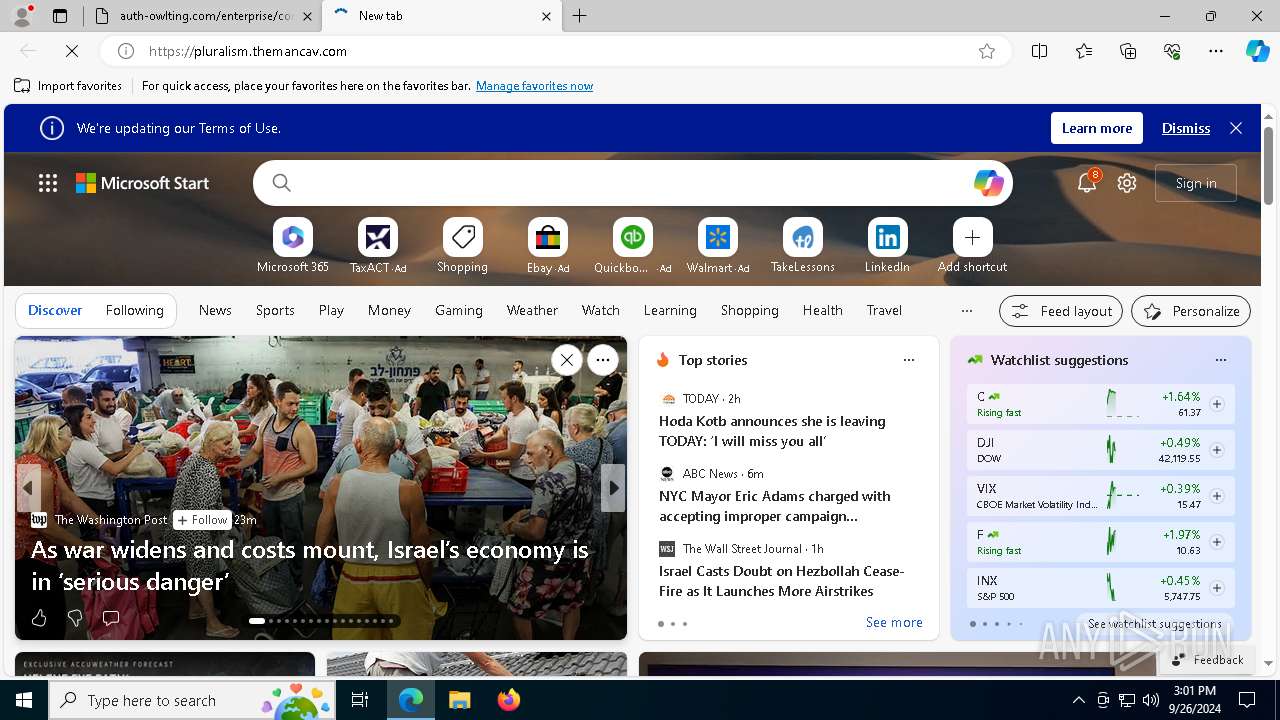The width and height of the screenshot is (1280, 720).
Task: Like the Israel economy article
Action: point(39,618)
